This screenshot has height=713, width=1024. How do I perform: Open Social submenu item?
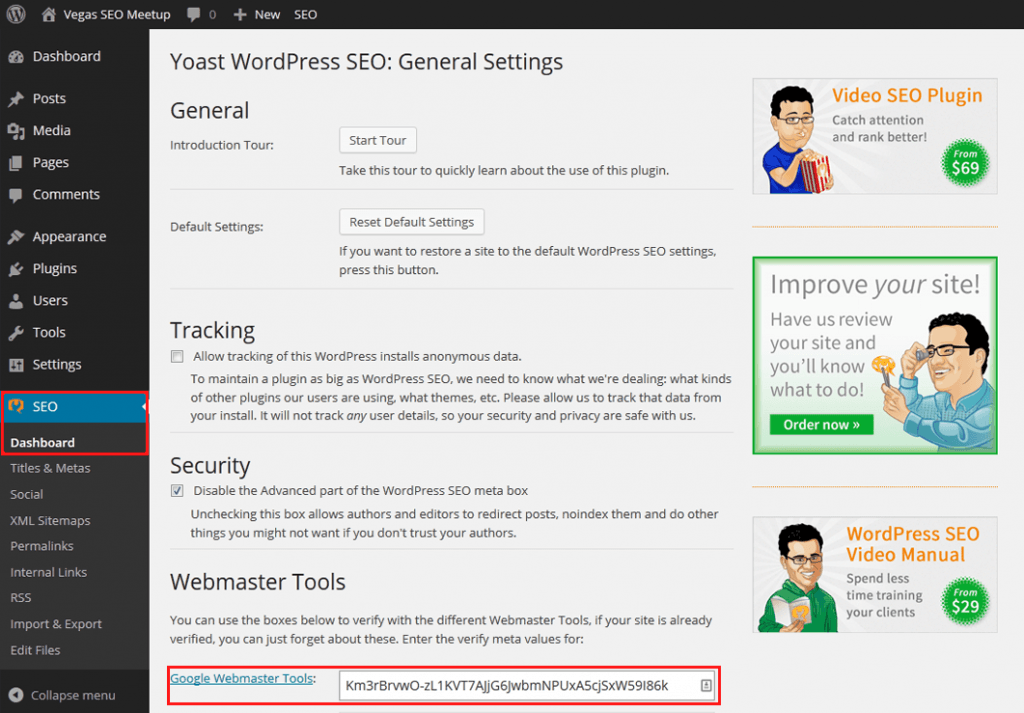[x=27, y=494]
